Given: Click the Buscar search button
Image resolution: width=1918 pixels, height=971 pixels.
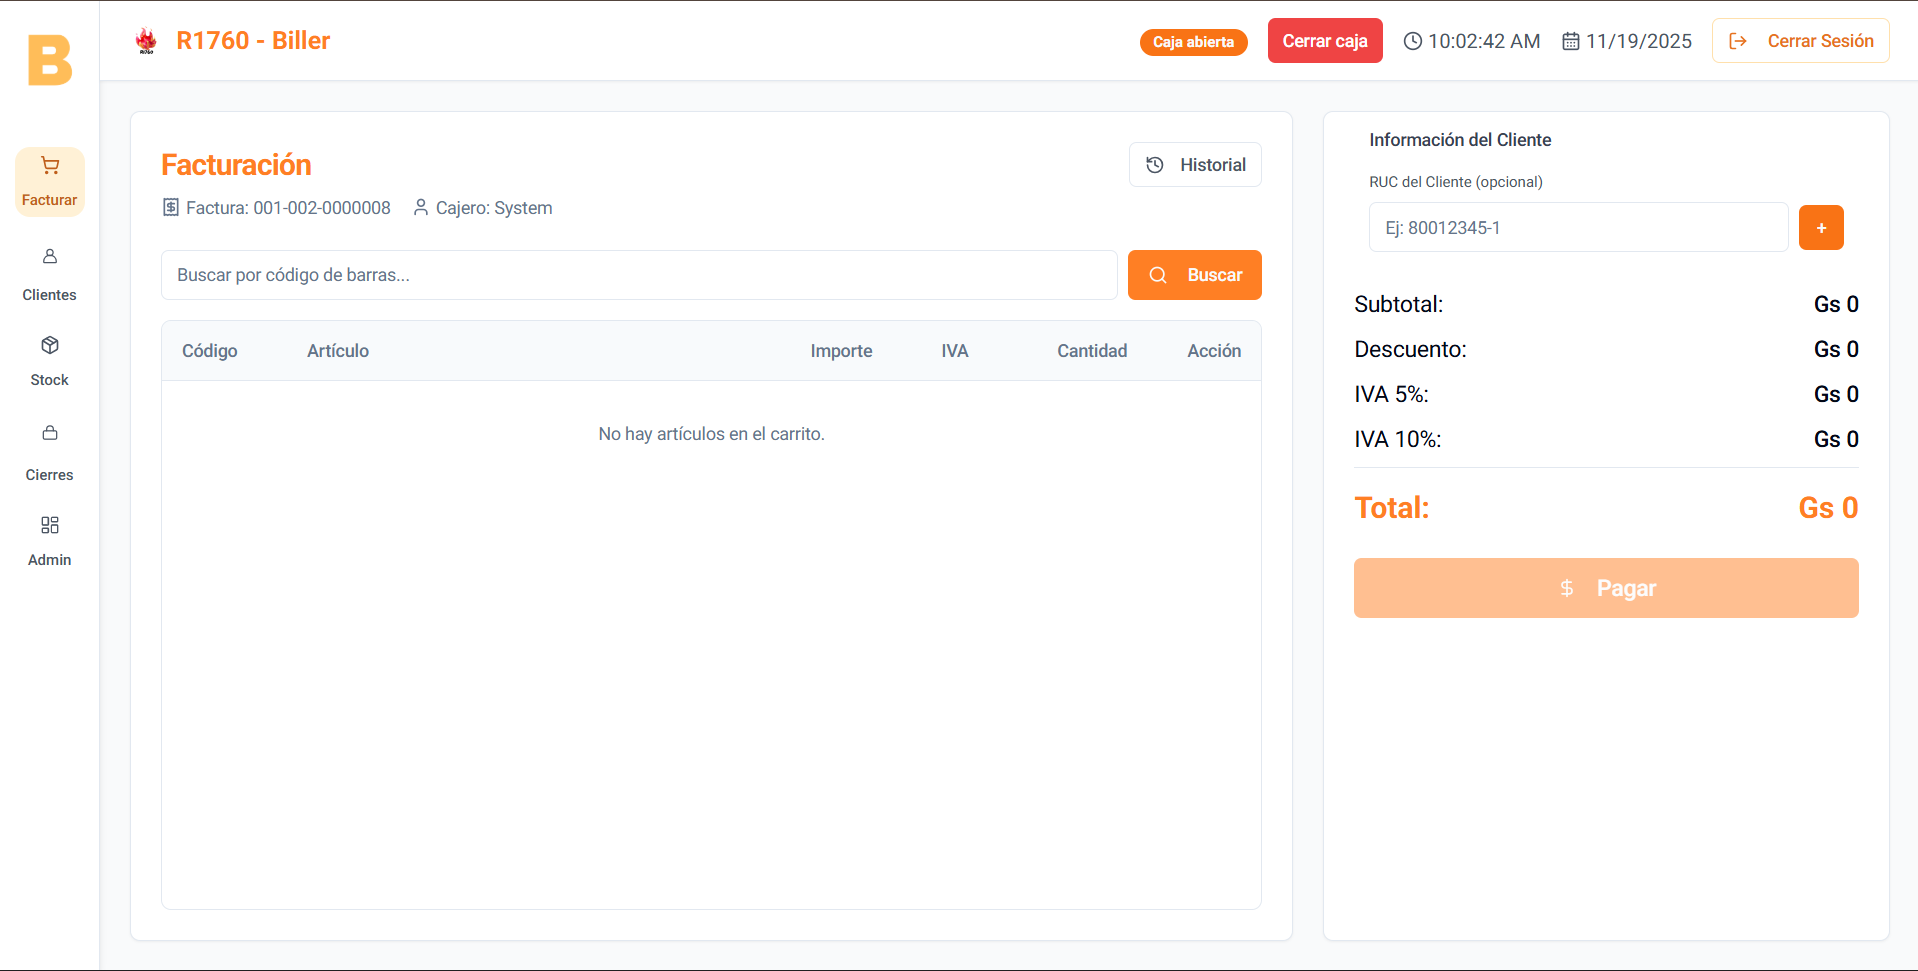Looking at the screenshot, I should (x=1194, y=275).
